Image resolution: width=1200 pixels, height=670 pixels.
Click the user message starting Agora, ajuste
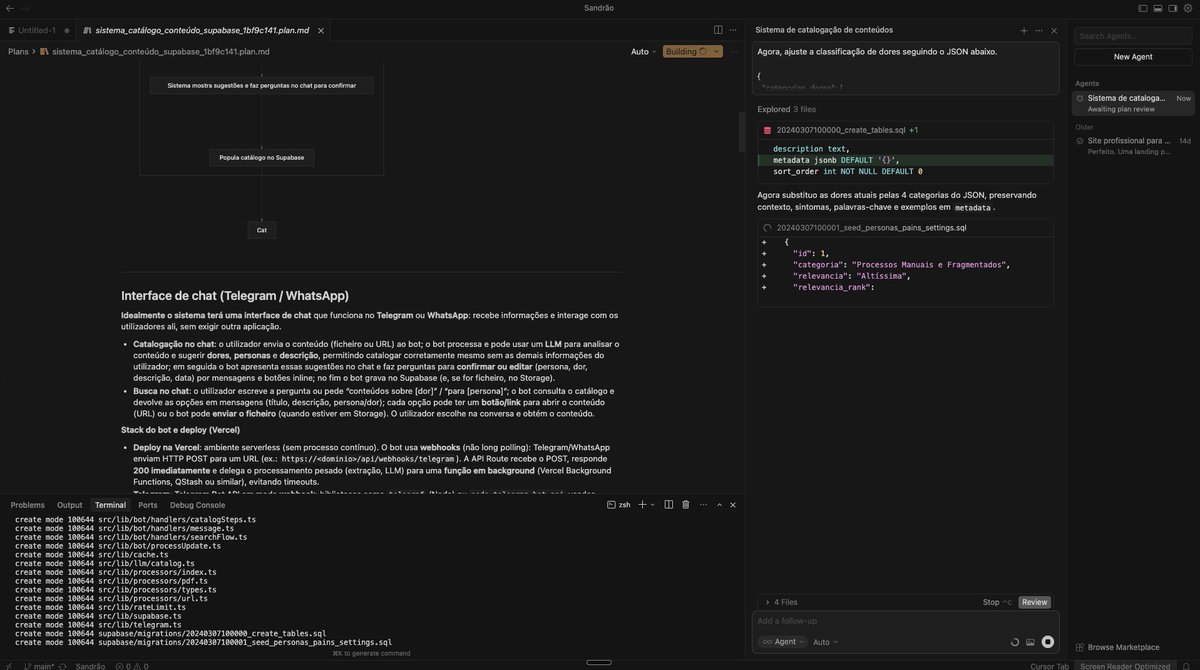tap(907, 68)
